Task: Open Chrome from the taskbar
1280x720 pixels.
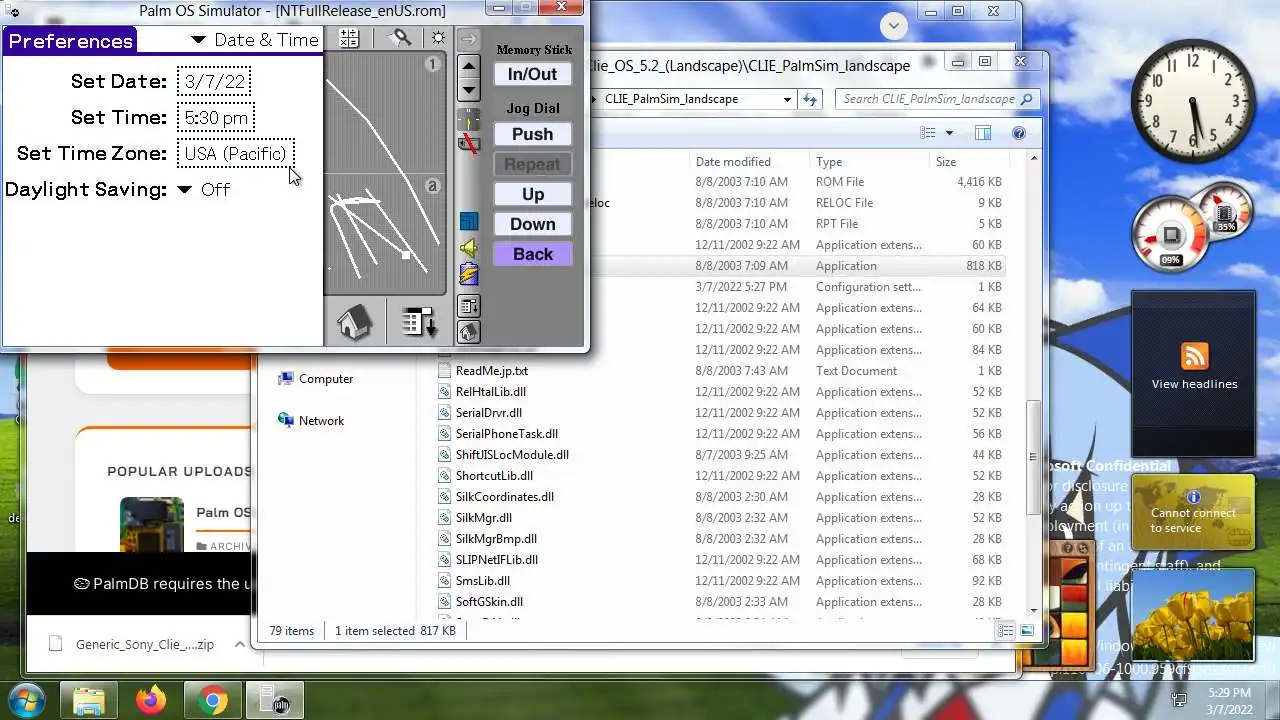Action: [x=212, y=701]
